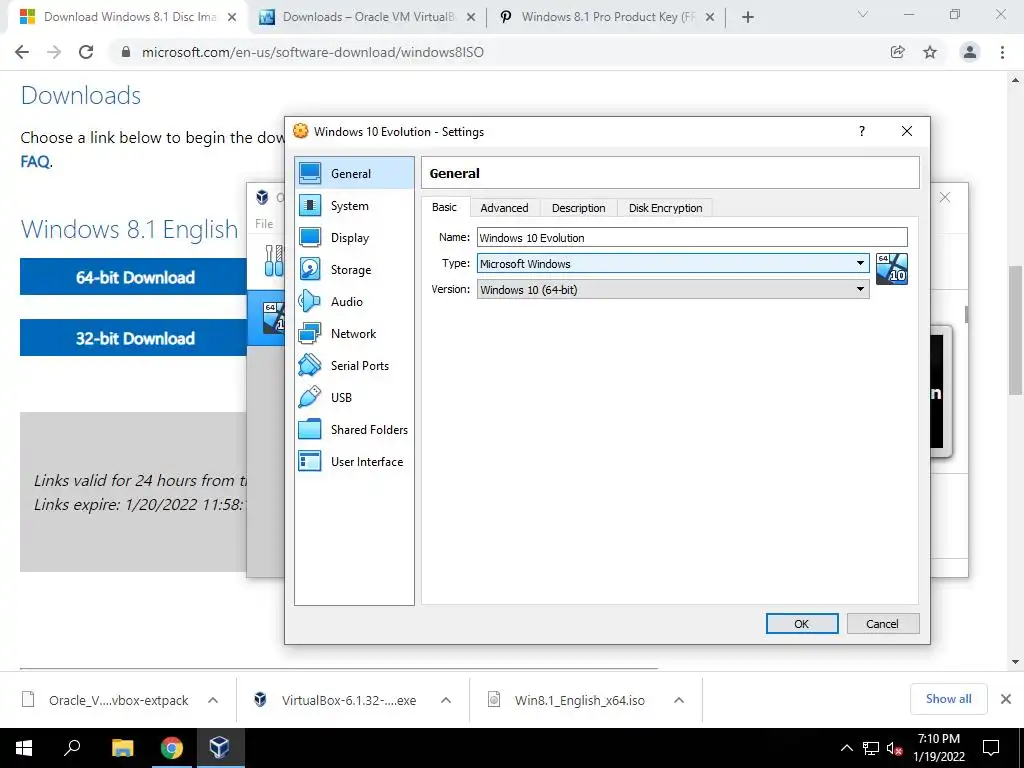Select the Network icon in settings sidebar
This screenshot has width=1024, height=768.
[310, 333]
